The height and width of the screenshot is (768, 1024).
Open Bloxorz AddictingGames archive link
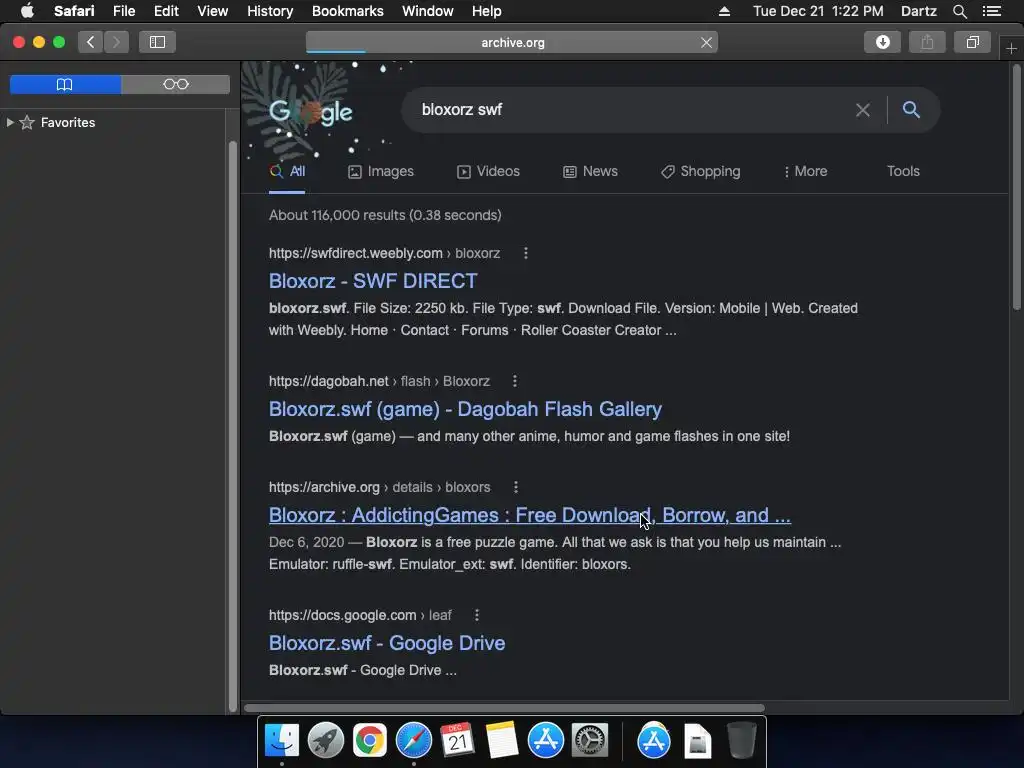coord(530,515)
